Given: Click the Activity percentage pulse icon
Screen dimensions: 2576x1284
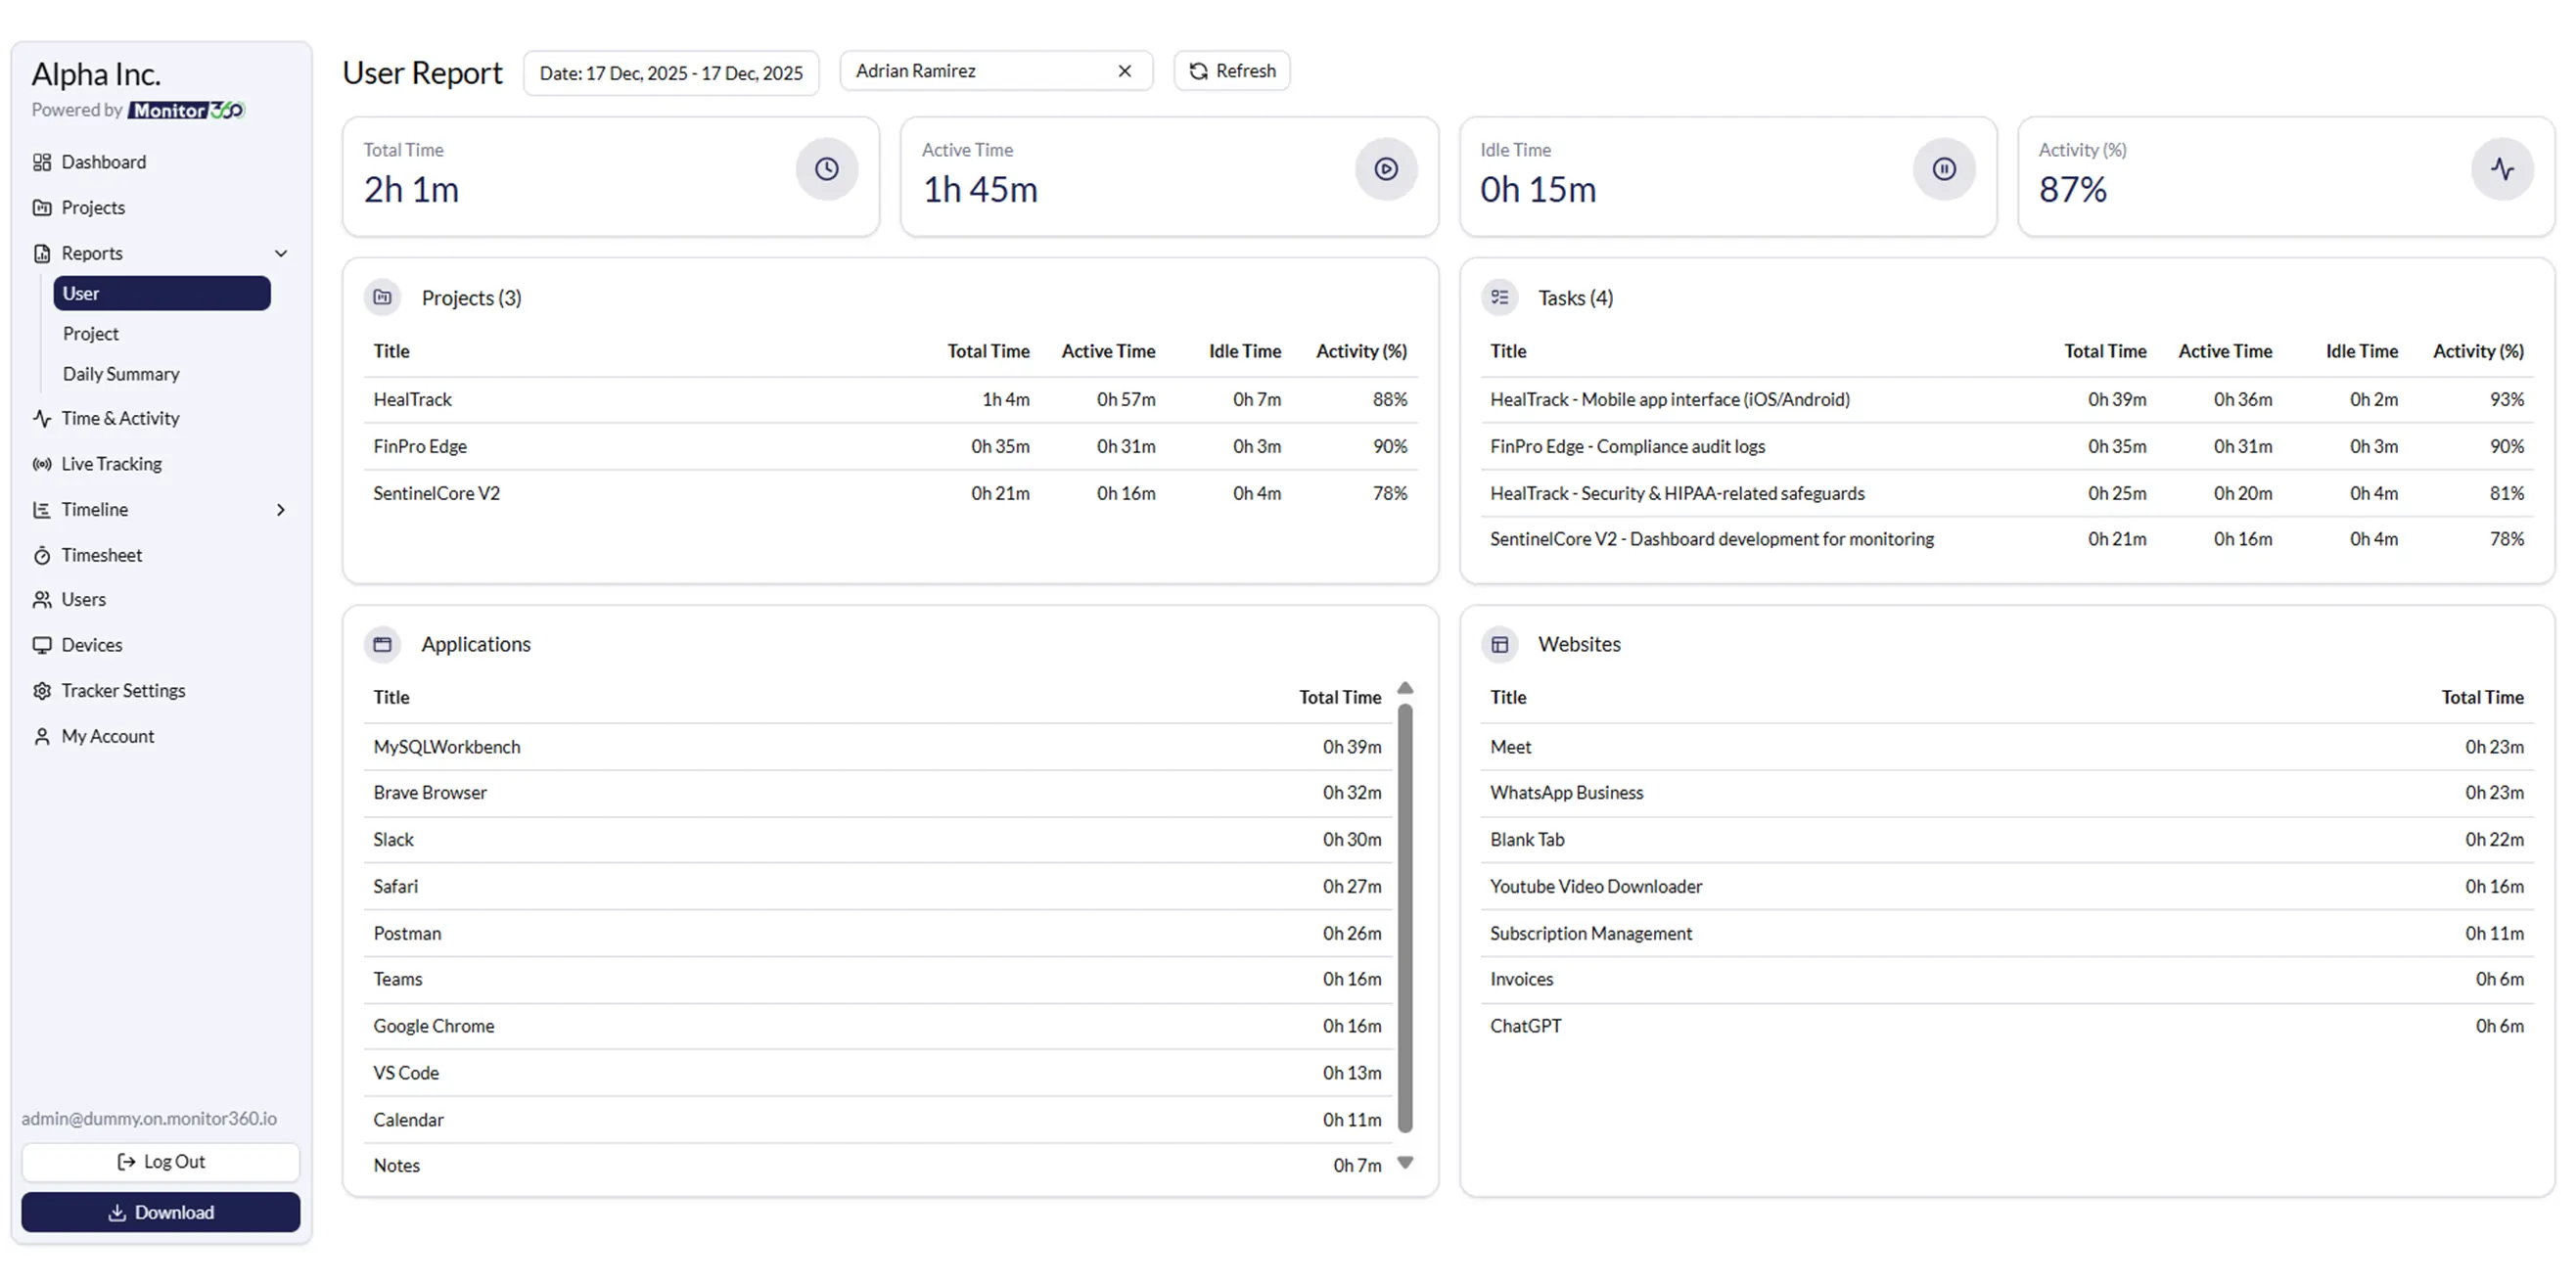Looking at the screenshot, I should tap(2503, 169).
